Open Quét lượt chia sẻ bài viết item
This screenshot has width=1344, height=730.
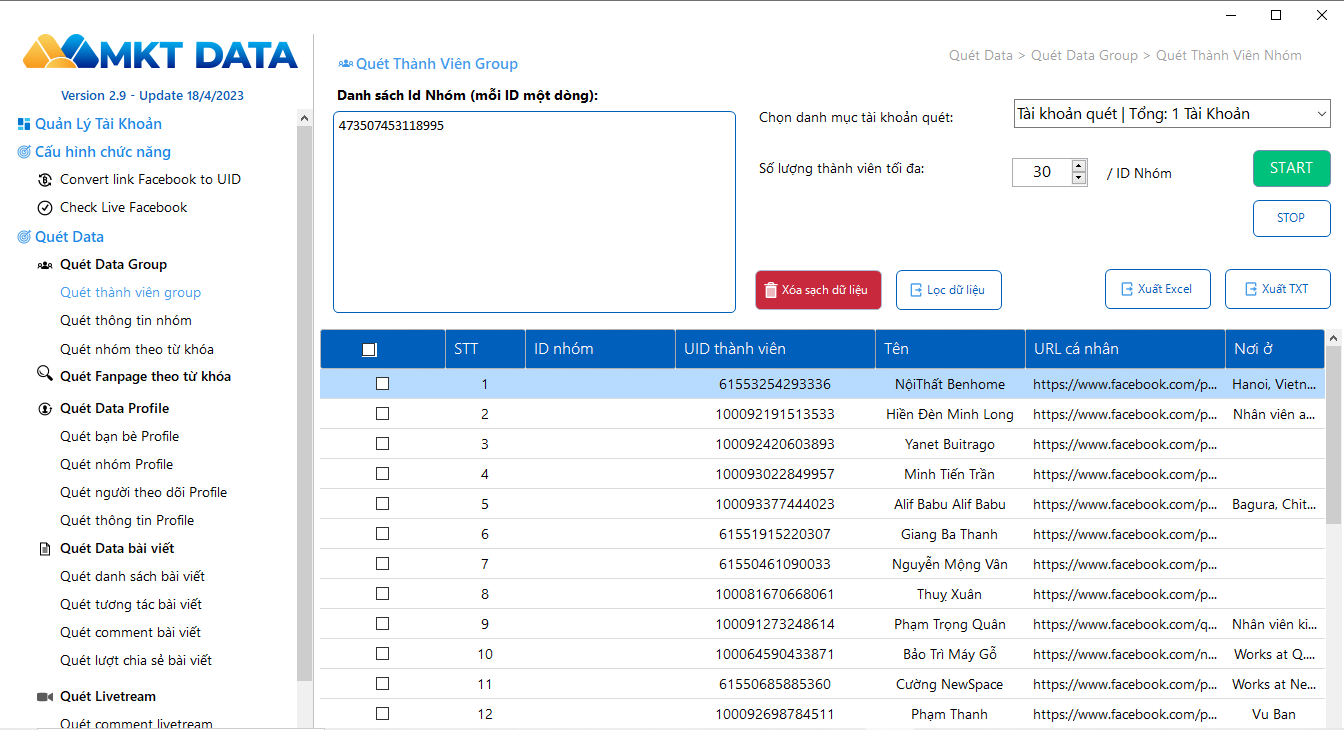pos(136,661)
